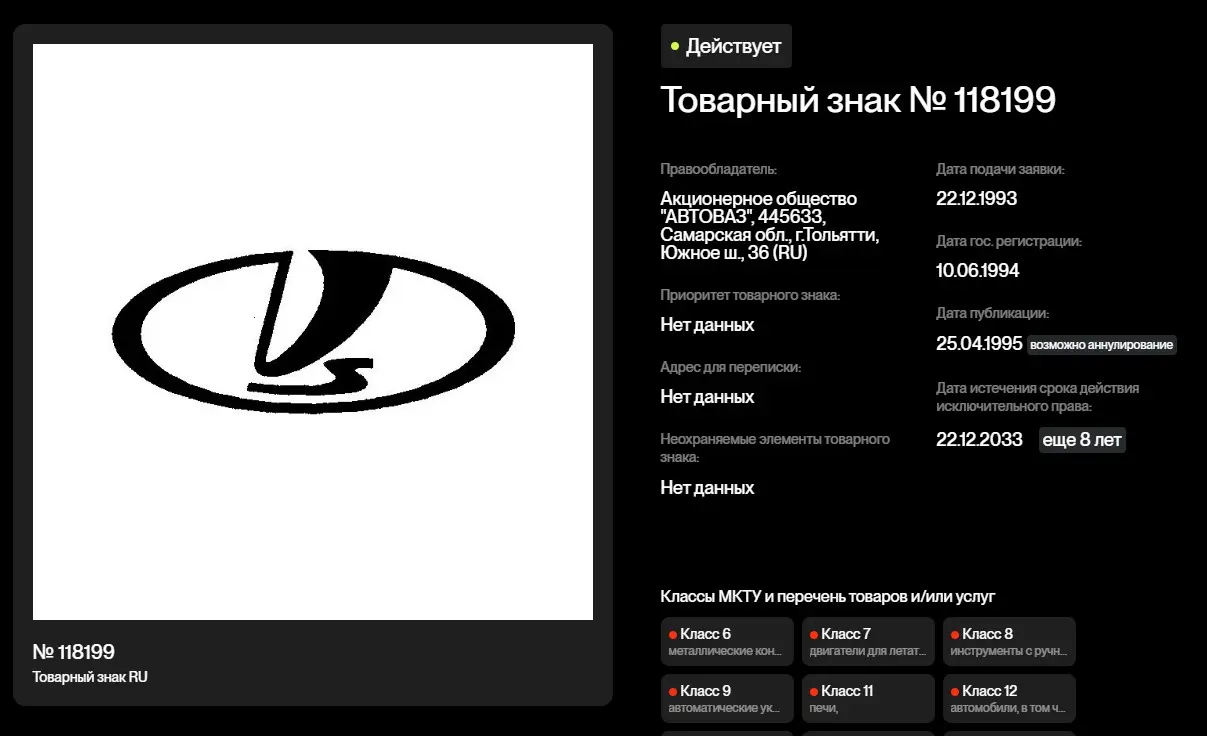Click the rights holder АВТОВАЗ address text
This screenshot has height=736, width=1207.
tap(769, 226)
